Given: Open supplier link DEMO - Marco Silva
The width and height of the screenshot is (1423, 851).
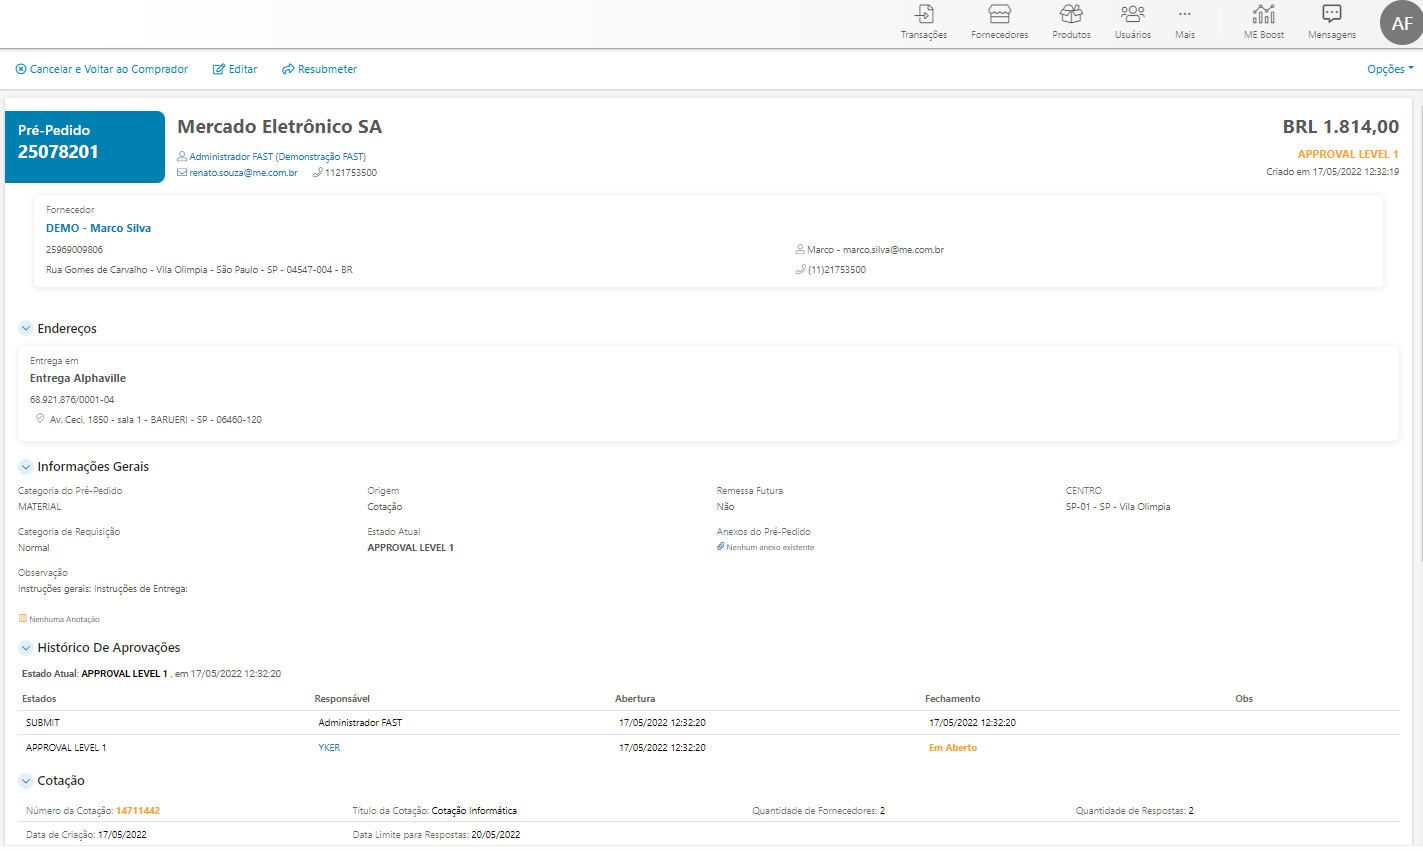Looking at the screenshot, I should click(98, 228).
